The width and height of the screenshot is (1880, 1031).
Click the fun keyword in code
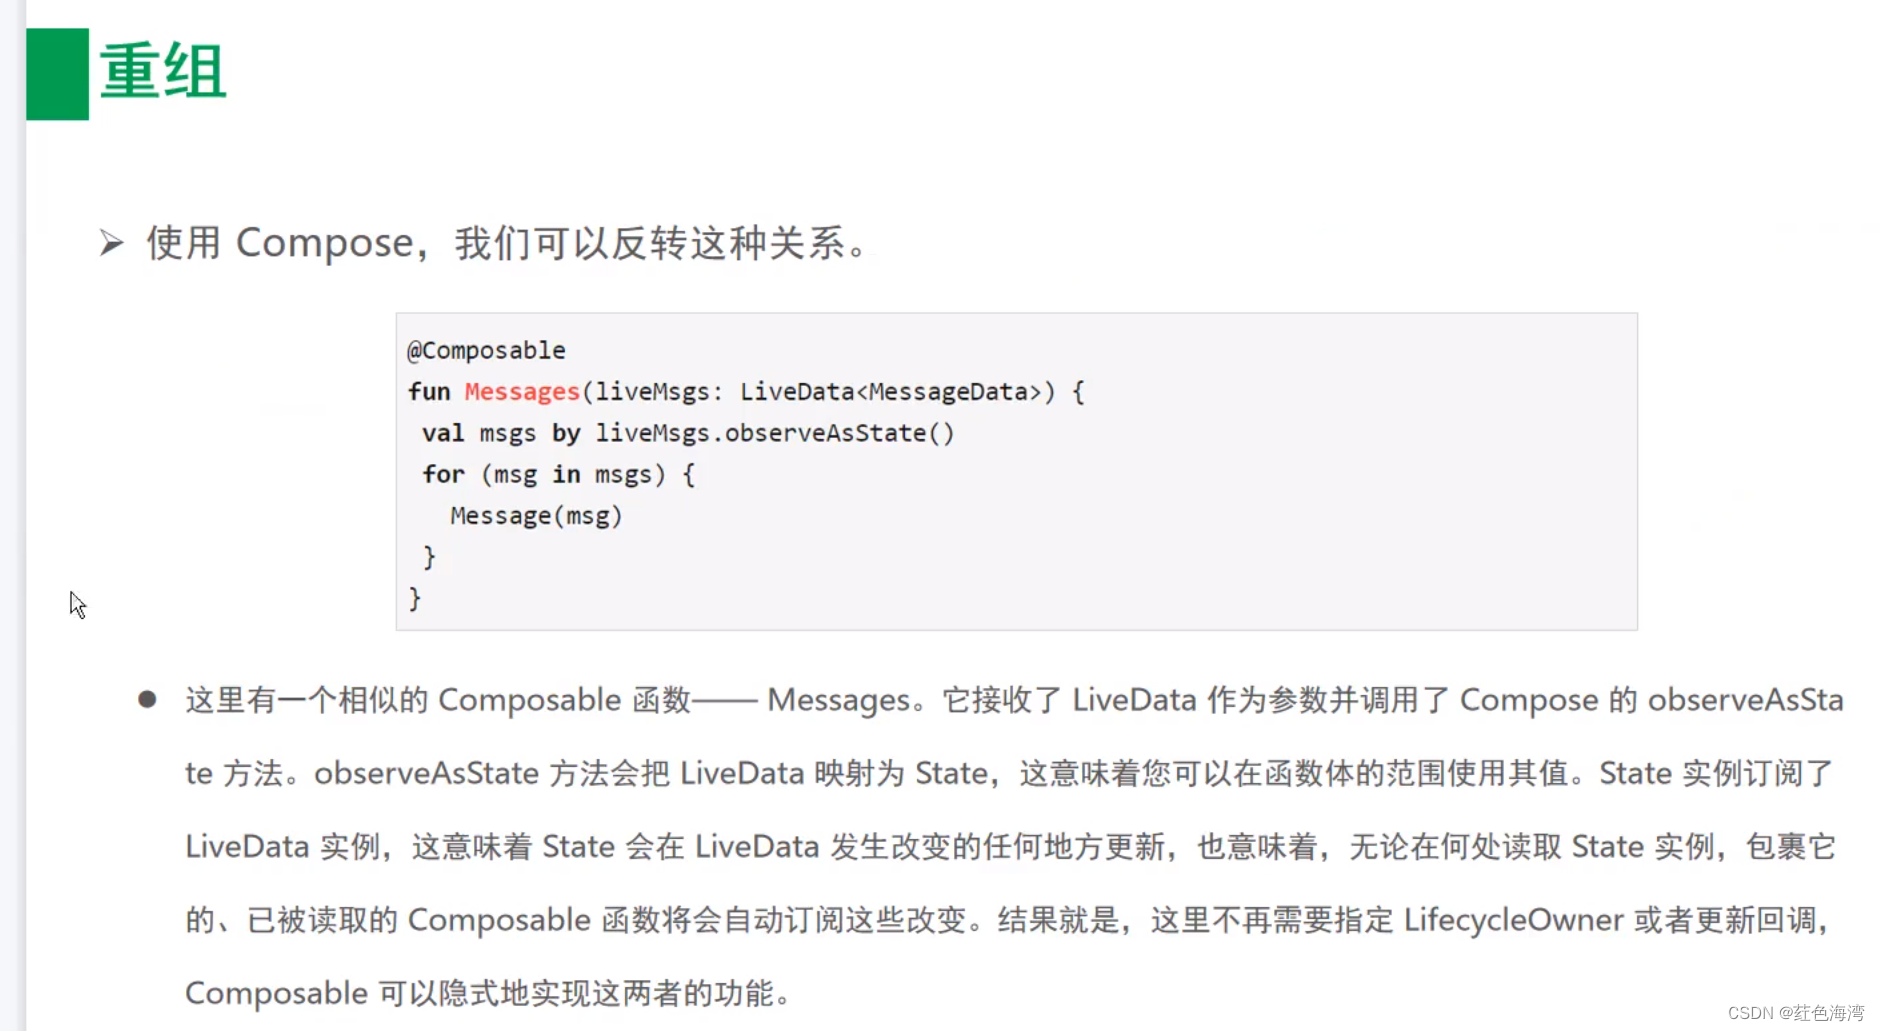tap(429, 392)
